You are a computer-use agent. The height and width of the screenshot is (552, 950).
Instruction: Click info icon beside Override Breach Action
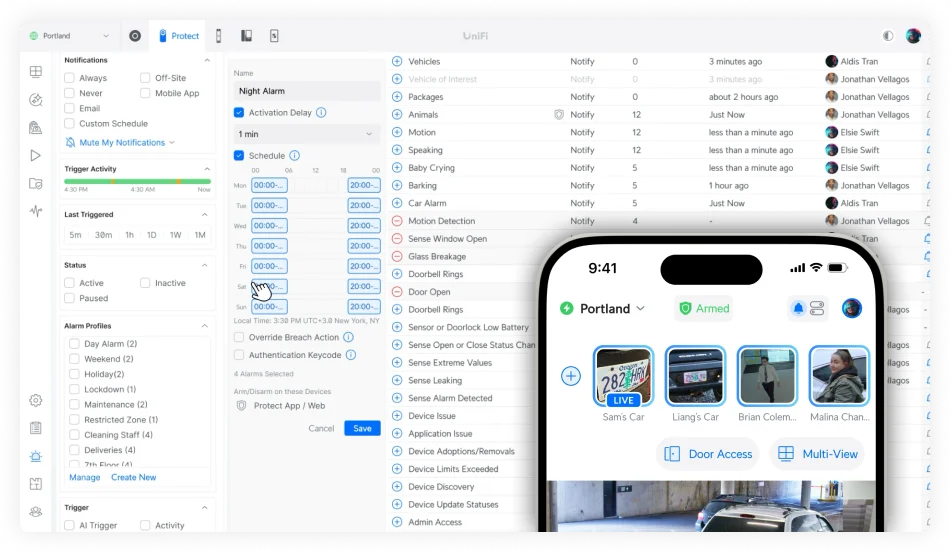coord(348,338)
